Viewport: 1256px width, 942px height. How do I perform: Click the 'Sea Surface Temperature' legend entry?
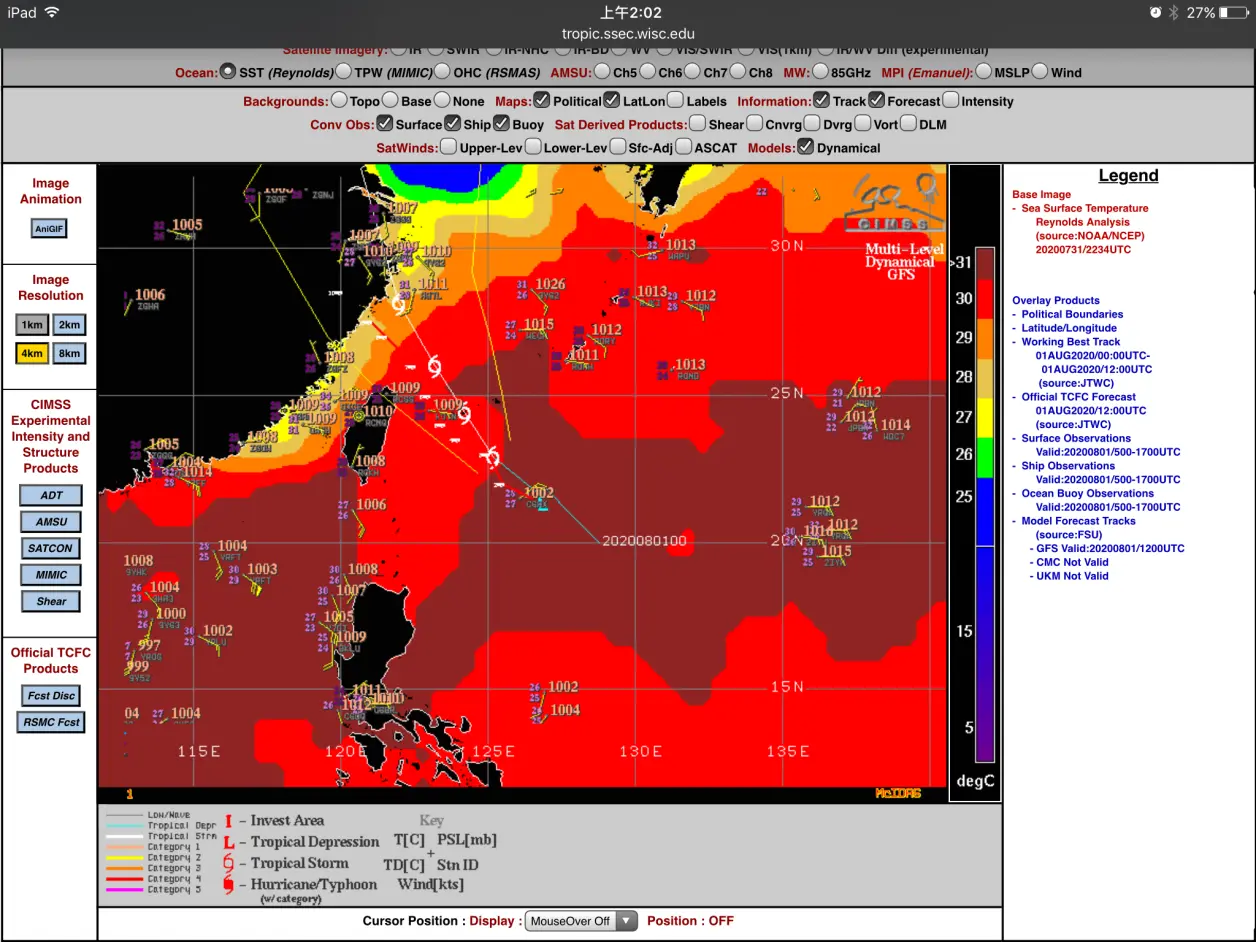pyautogui.click(x=1085, y=208)
